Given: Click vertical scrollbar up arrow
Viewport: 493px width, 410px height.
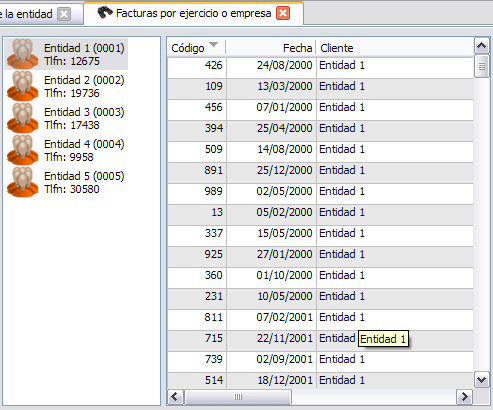Looking at the screenshot, I should point(481,46).
